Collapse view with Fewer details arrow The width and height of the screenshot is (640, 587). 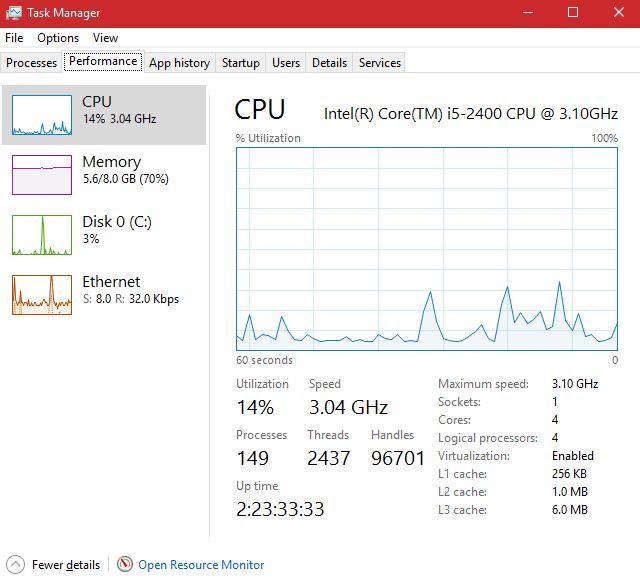coord(16,565)
